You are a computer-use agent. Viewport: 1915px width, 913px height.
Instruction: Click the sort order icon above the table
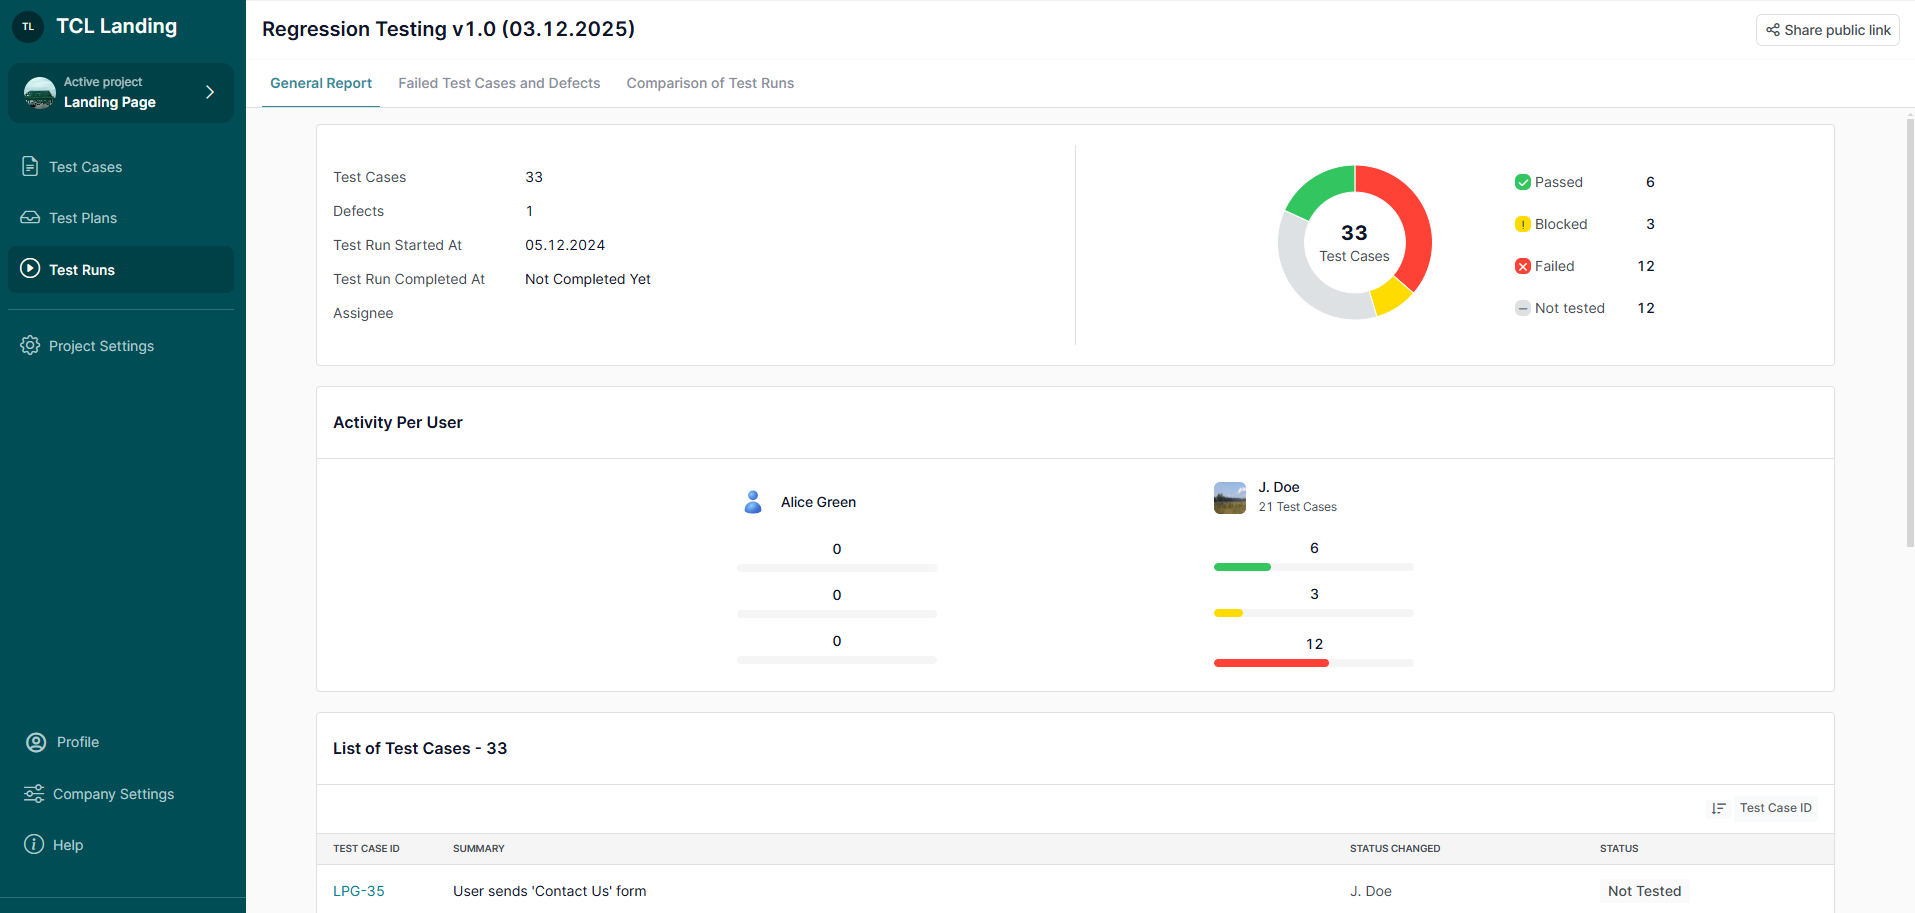click(1718, 808)
